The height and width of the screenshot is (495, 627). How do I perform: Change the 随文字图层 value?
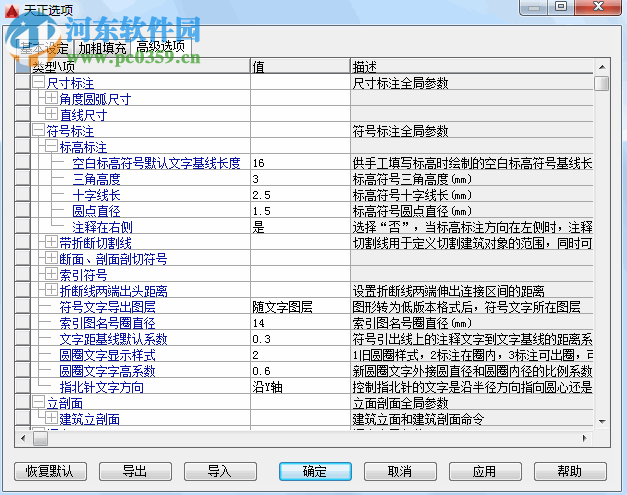[300, 306]
